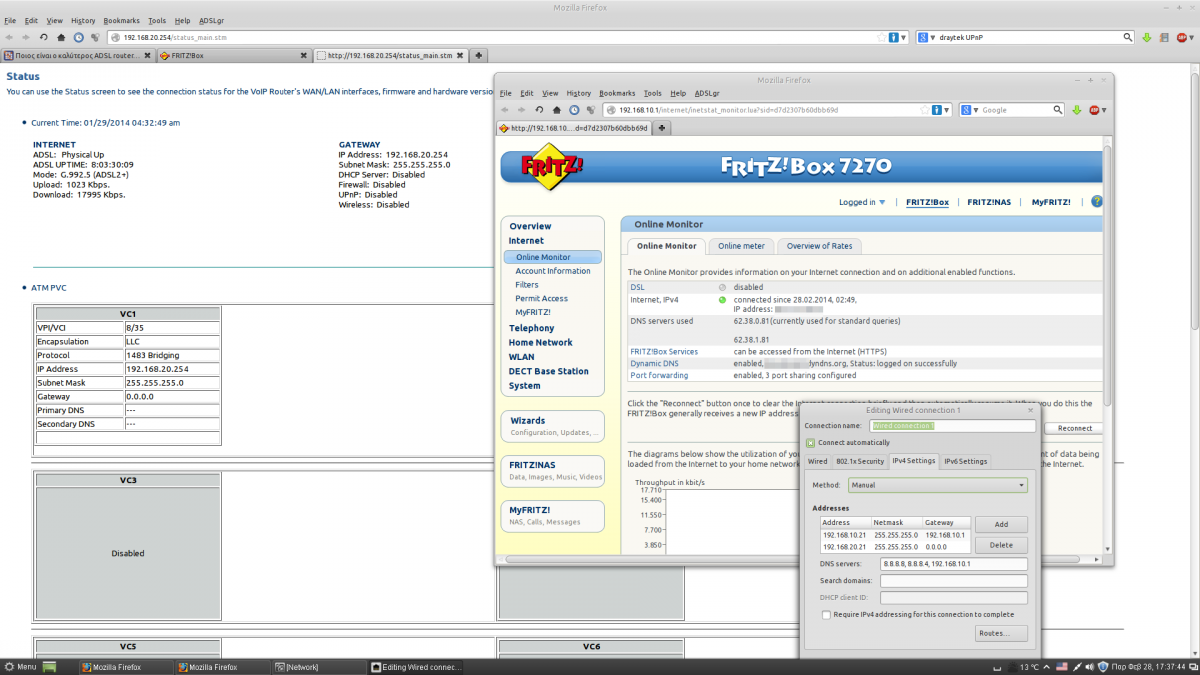Go home in the back Firefox window
Viewport: 1200px width, 675px height.
click(x=61, y=37)
